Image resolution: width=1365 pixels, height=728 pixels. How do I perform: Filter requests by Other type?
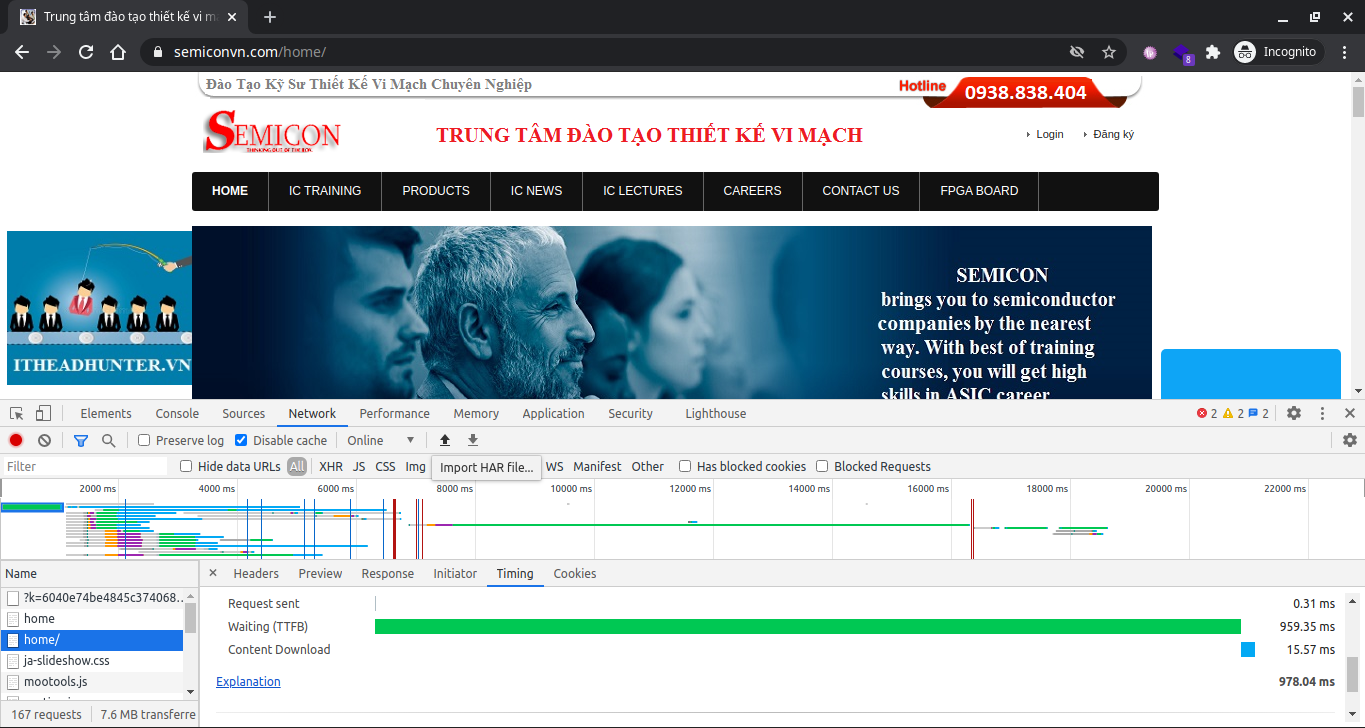[x=647, y=467]
